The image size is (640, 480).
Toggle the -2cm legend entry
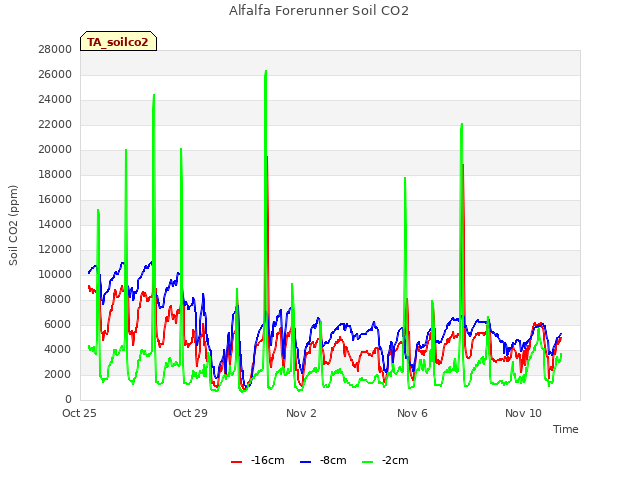(x=385, y=460)
